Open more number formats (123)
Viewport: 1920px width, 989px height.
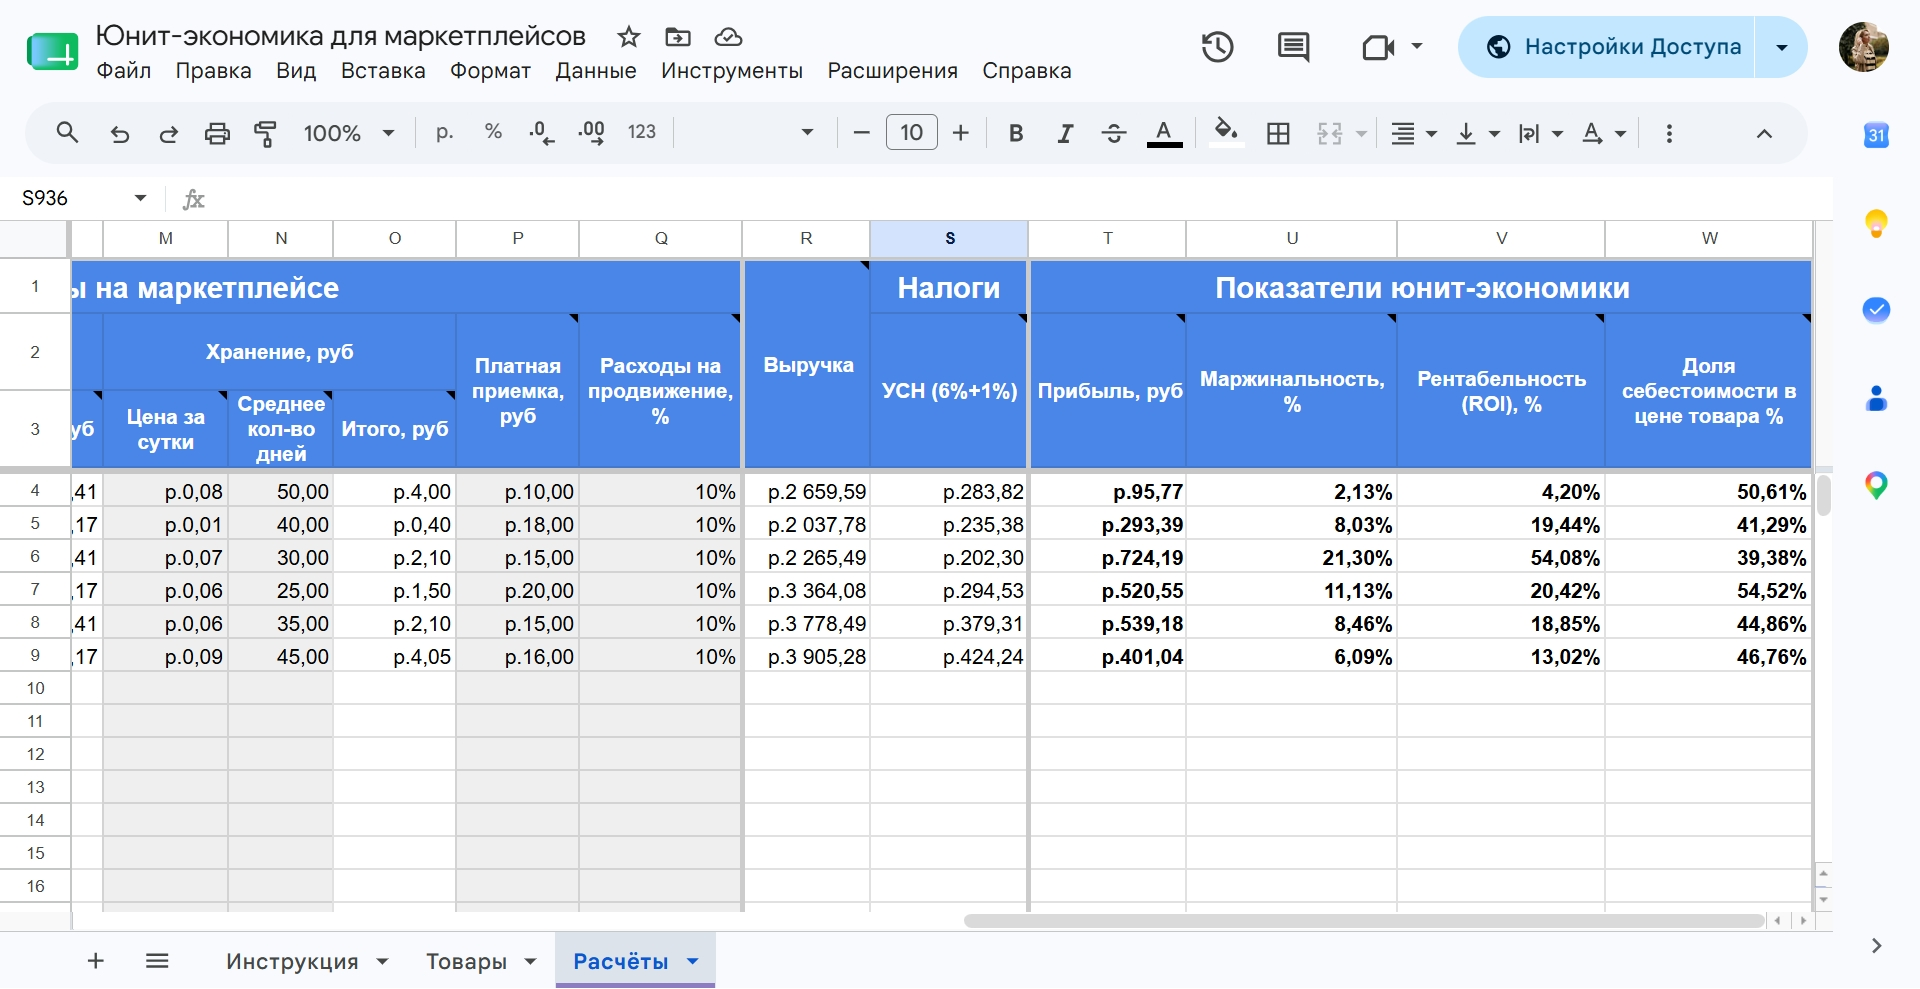(642, 132)
